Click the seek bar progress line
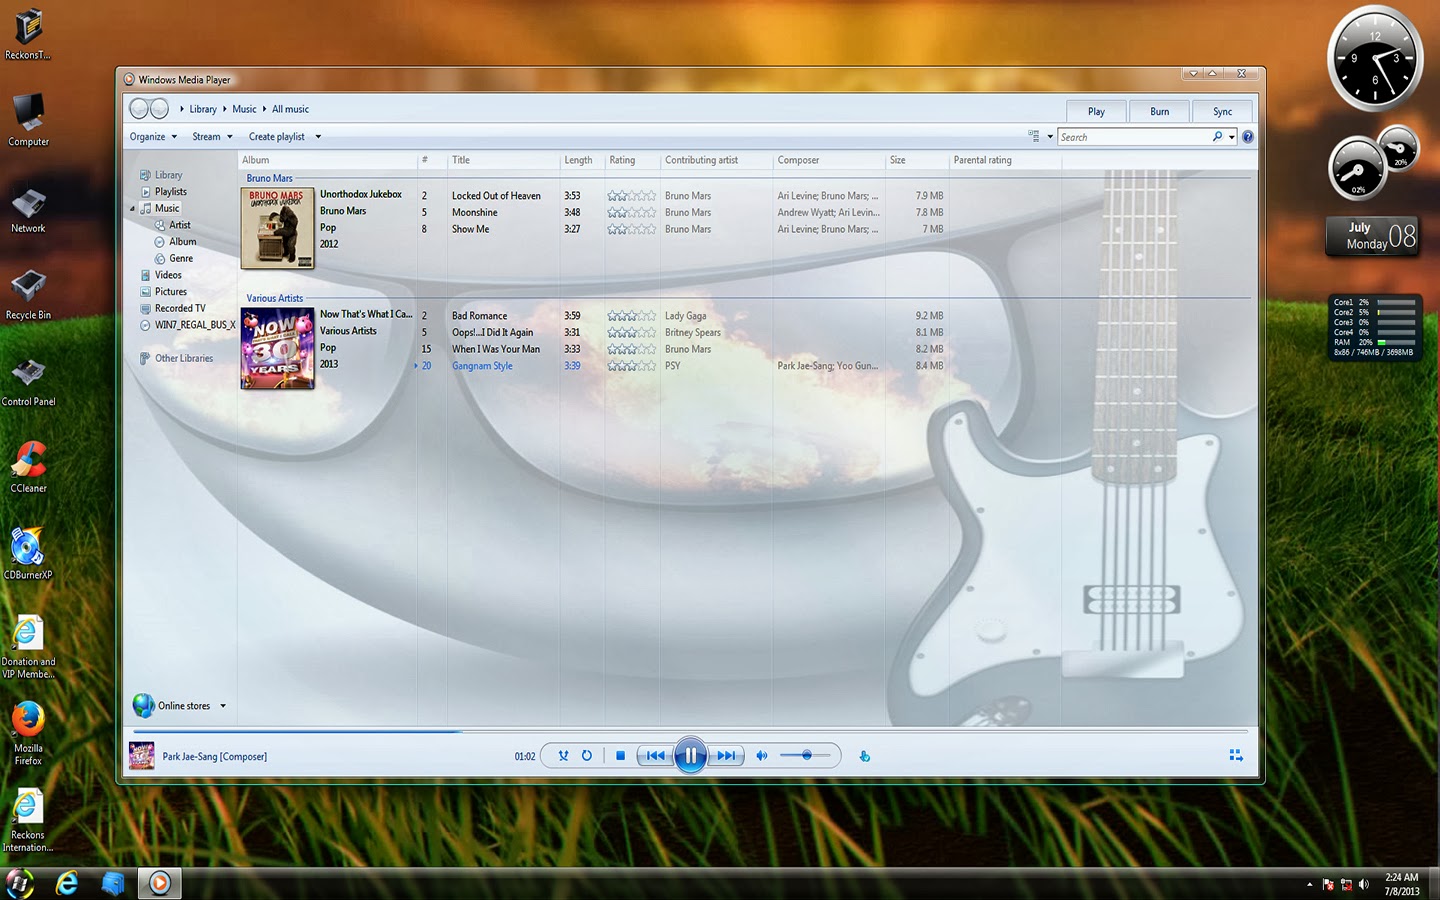 tap(690, 731)
